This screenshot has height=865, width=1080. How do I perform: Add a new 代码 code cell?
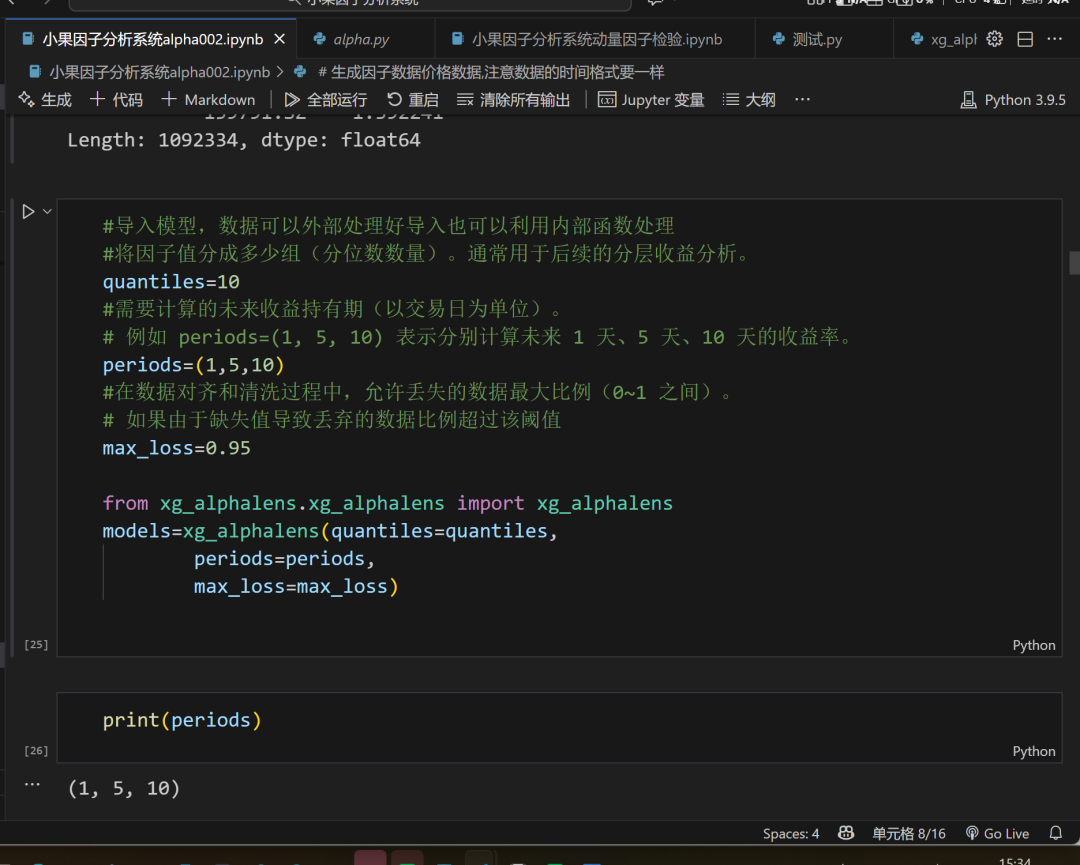116,100
